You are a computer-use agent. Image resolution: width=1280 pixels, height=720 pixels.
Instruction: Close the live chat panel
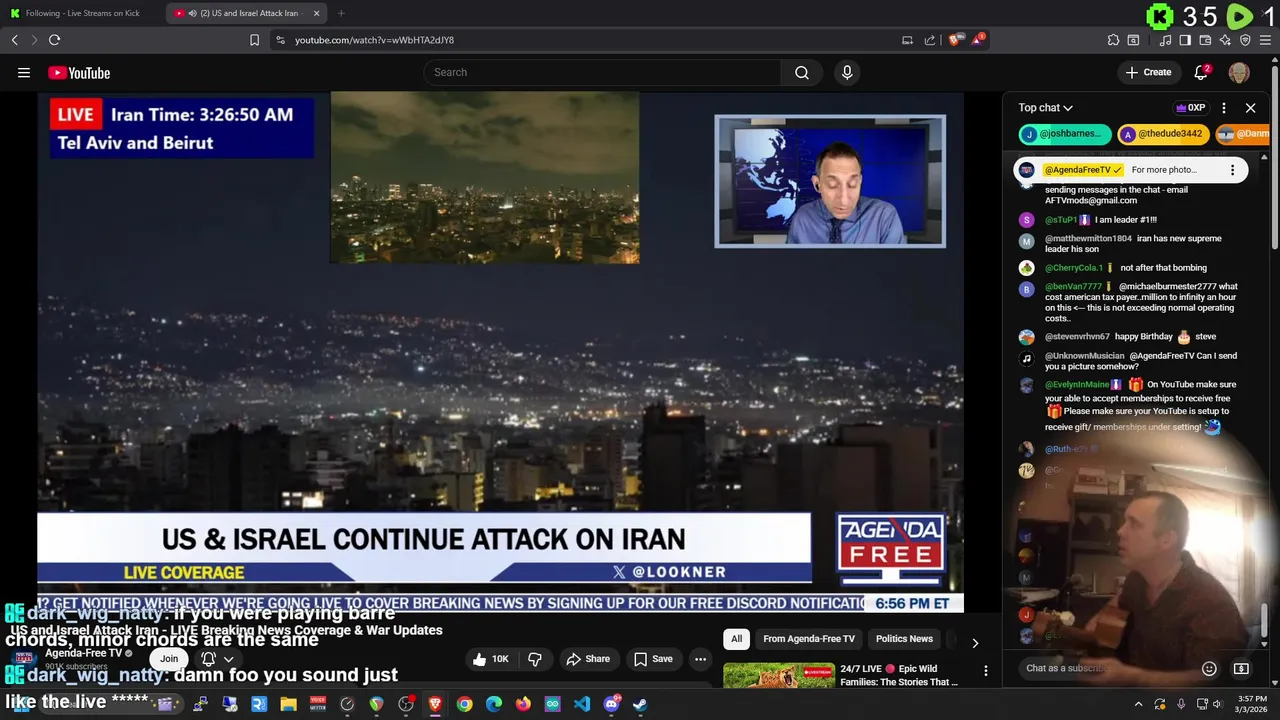click(1250, 108)
